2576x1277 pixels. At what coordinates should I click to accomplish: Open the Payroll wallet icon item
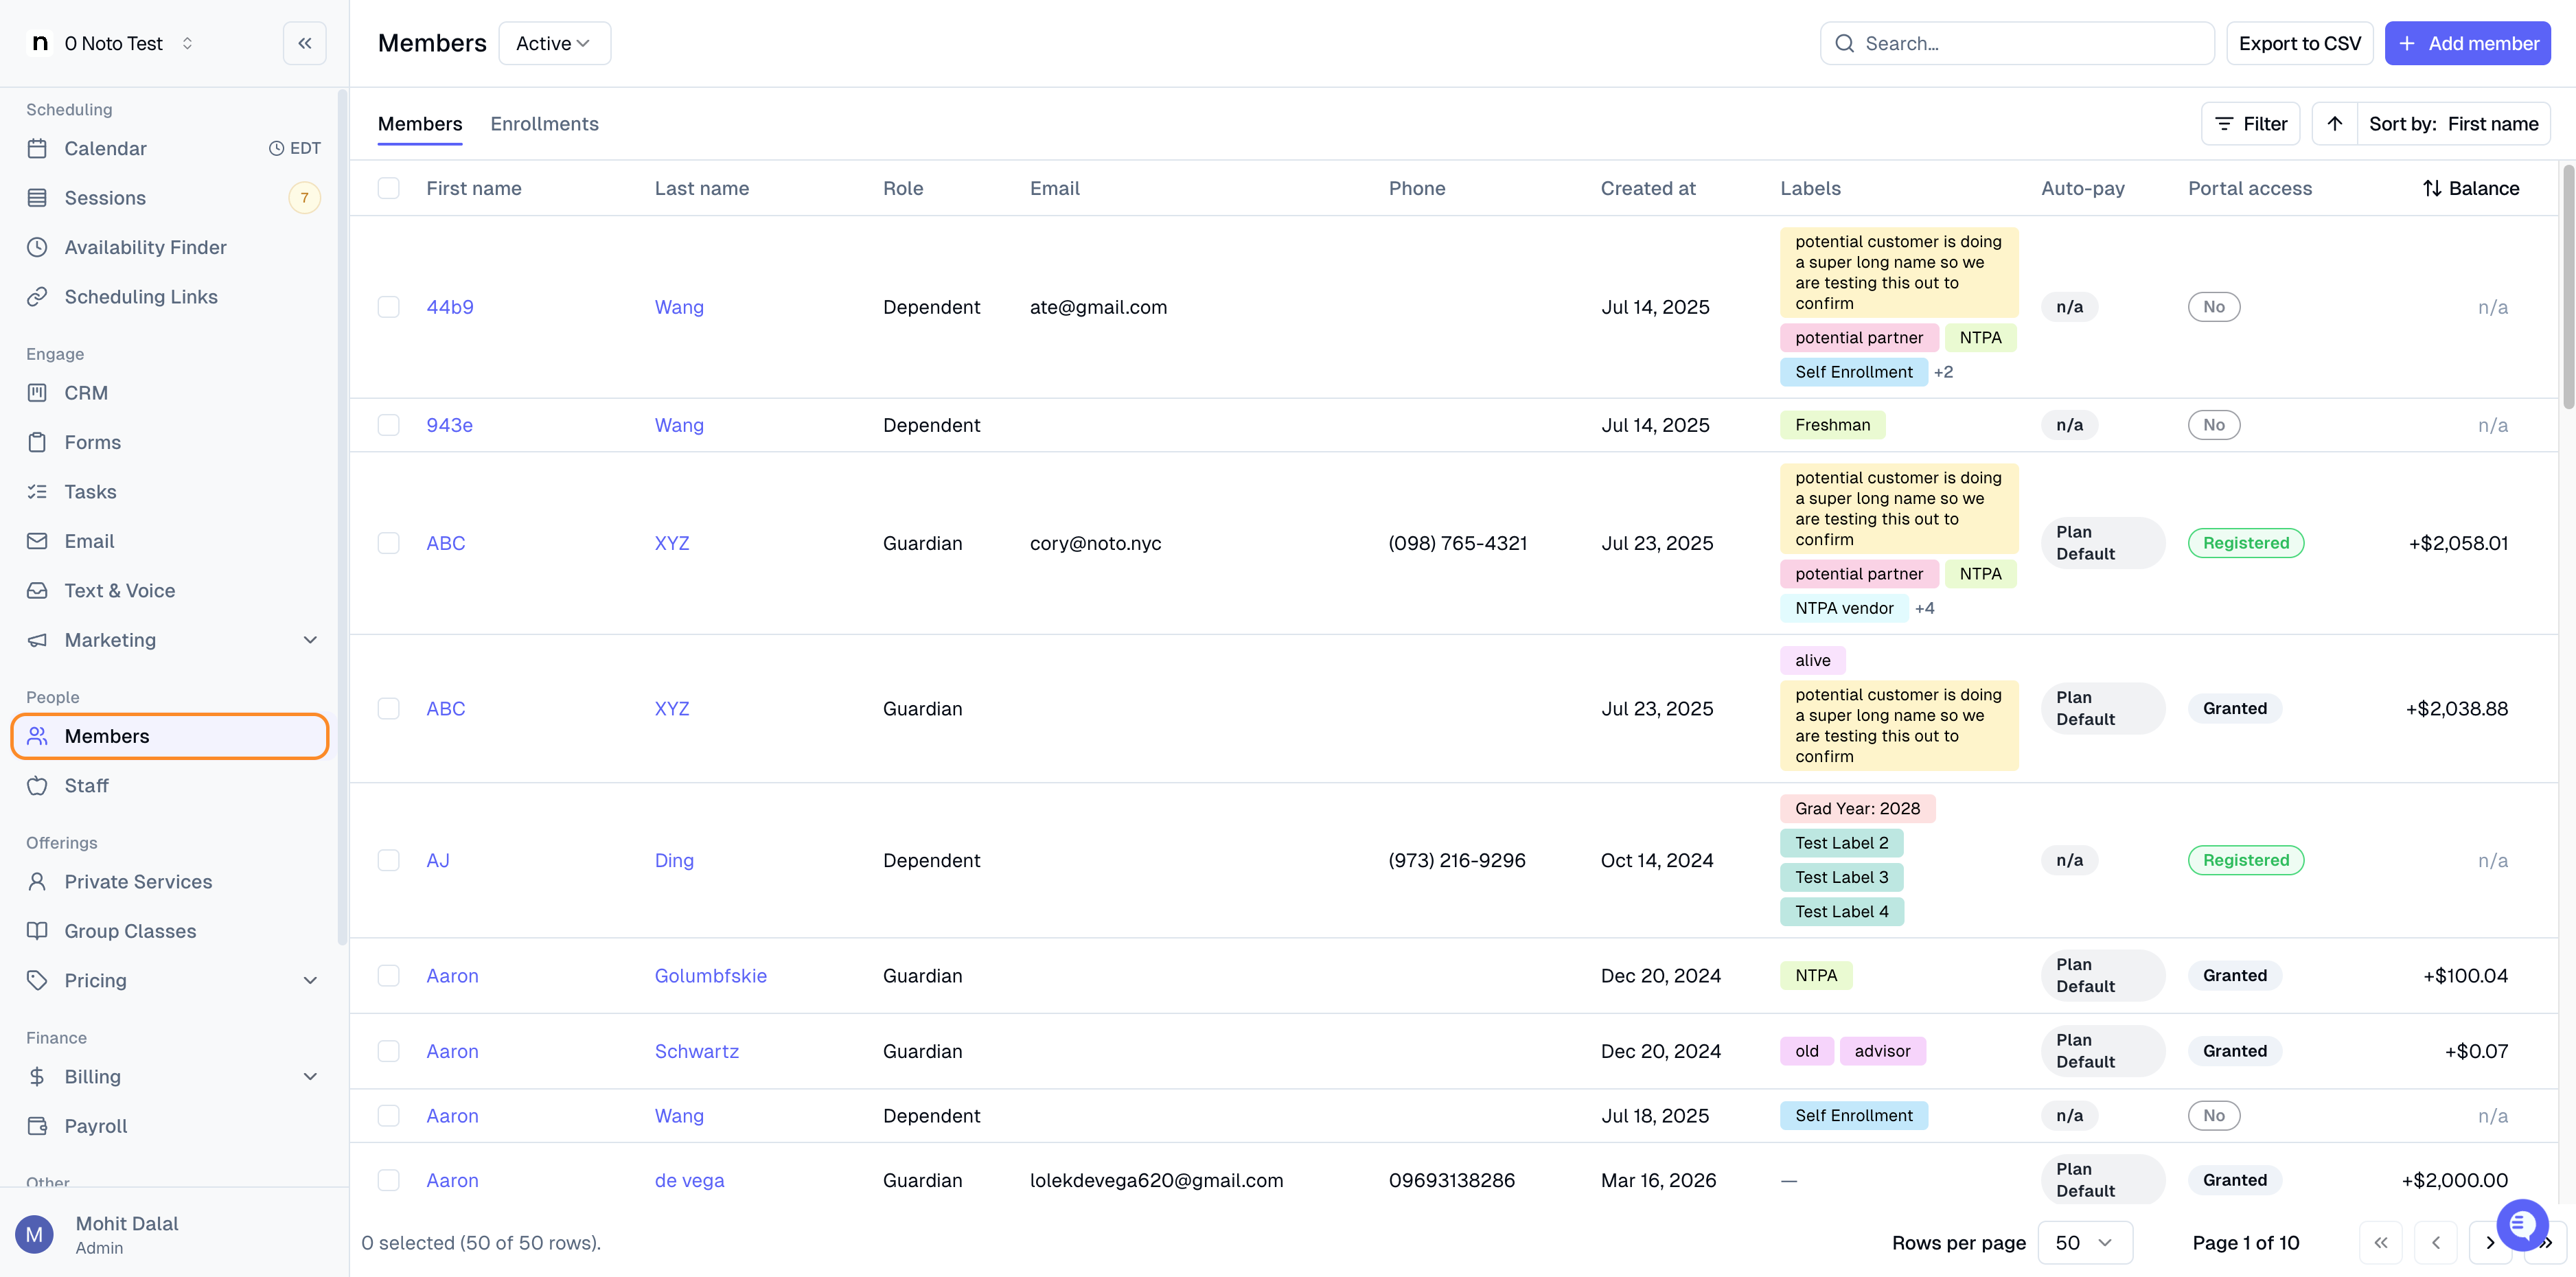tap(37, 1126)
